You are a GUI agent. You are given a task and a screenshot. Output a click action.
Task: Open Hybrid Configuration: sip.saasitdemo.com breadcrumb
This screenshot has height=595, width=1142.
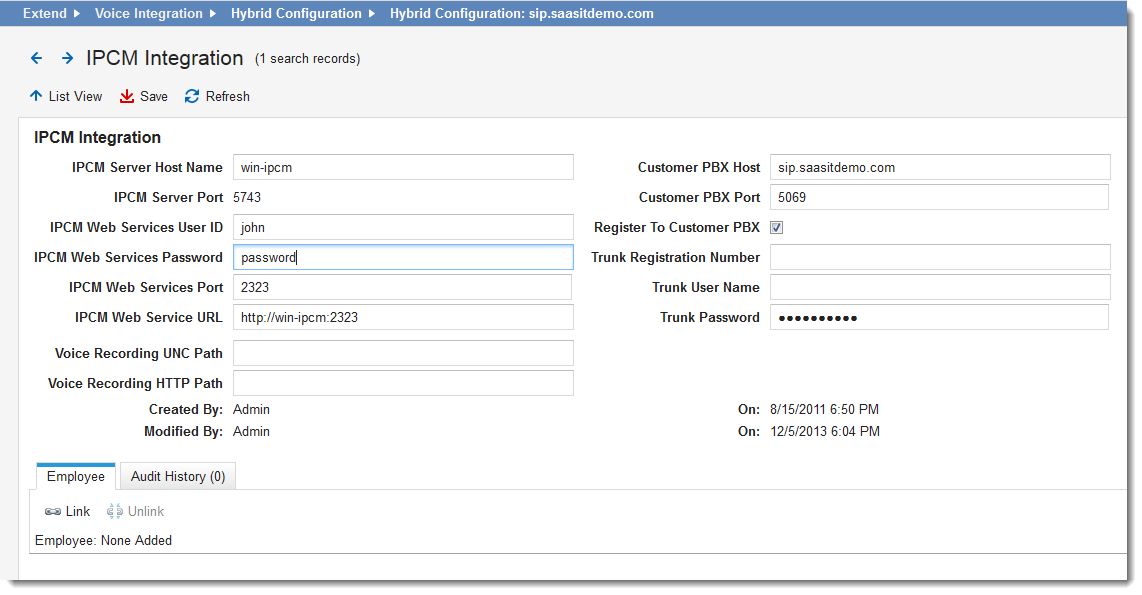(x=521, y=14)
